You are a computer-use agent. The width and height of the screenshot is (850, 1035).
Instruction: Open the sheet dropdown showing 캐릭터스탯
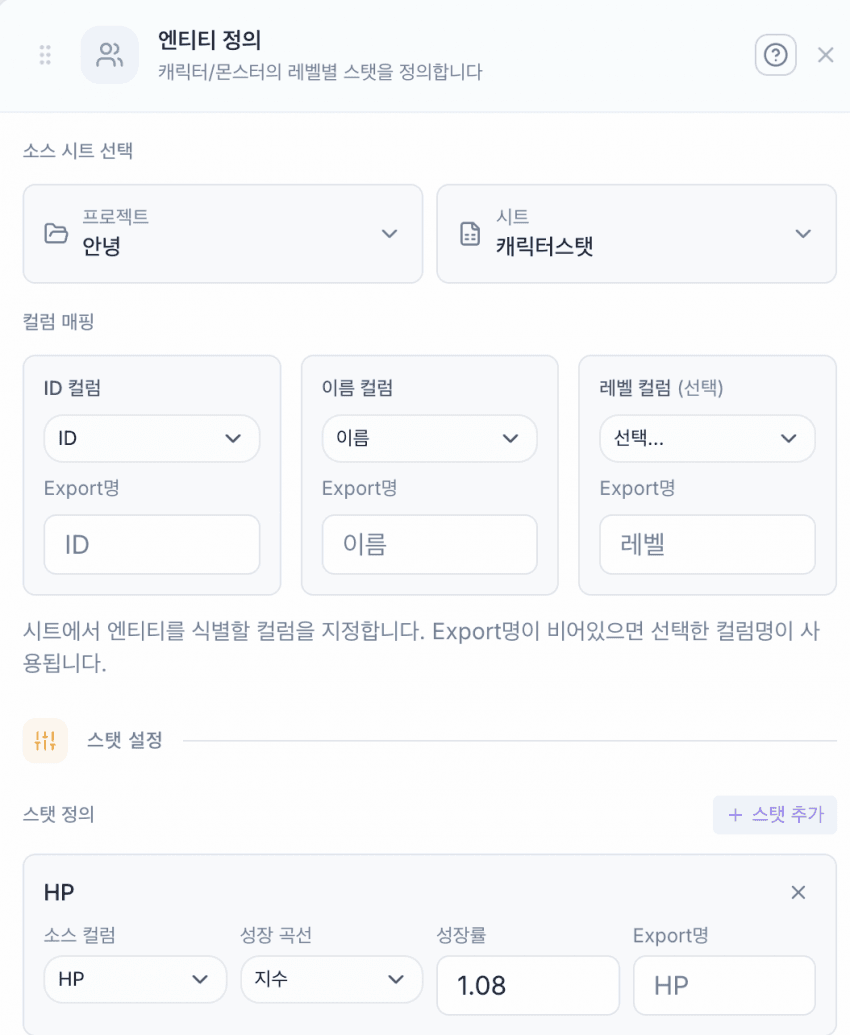point(636,234)
